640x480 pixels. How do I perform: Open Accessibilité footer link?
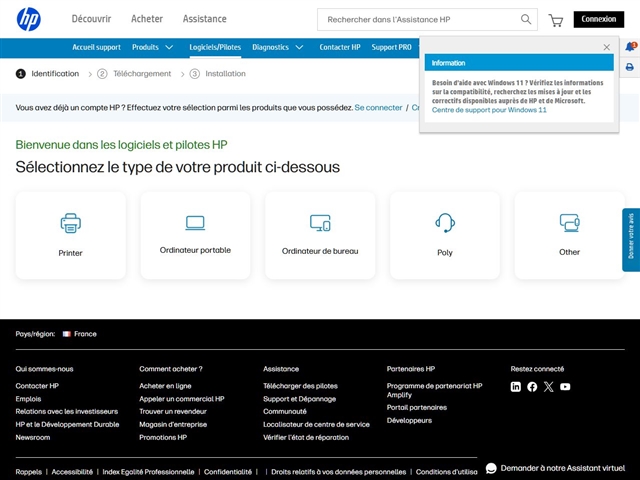pyautogui.click(x=72, y=472)
